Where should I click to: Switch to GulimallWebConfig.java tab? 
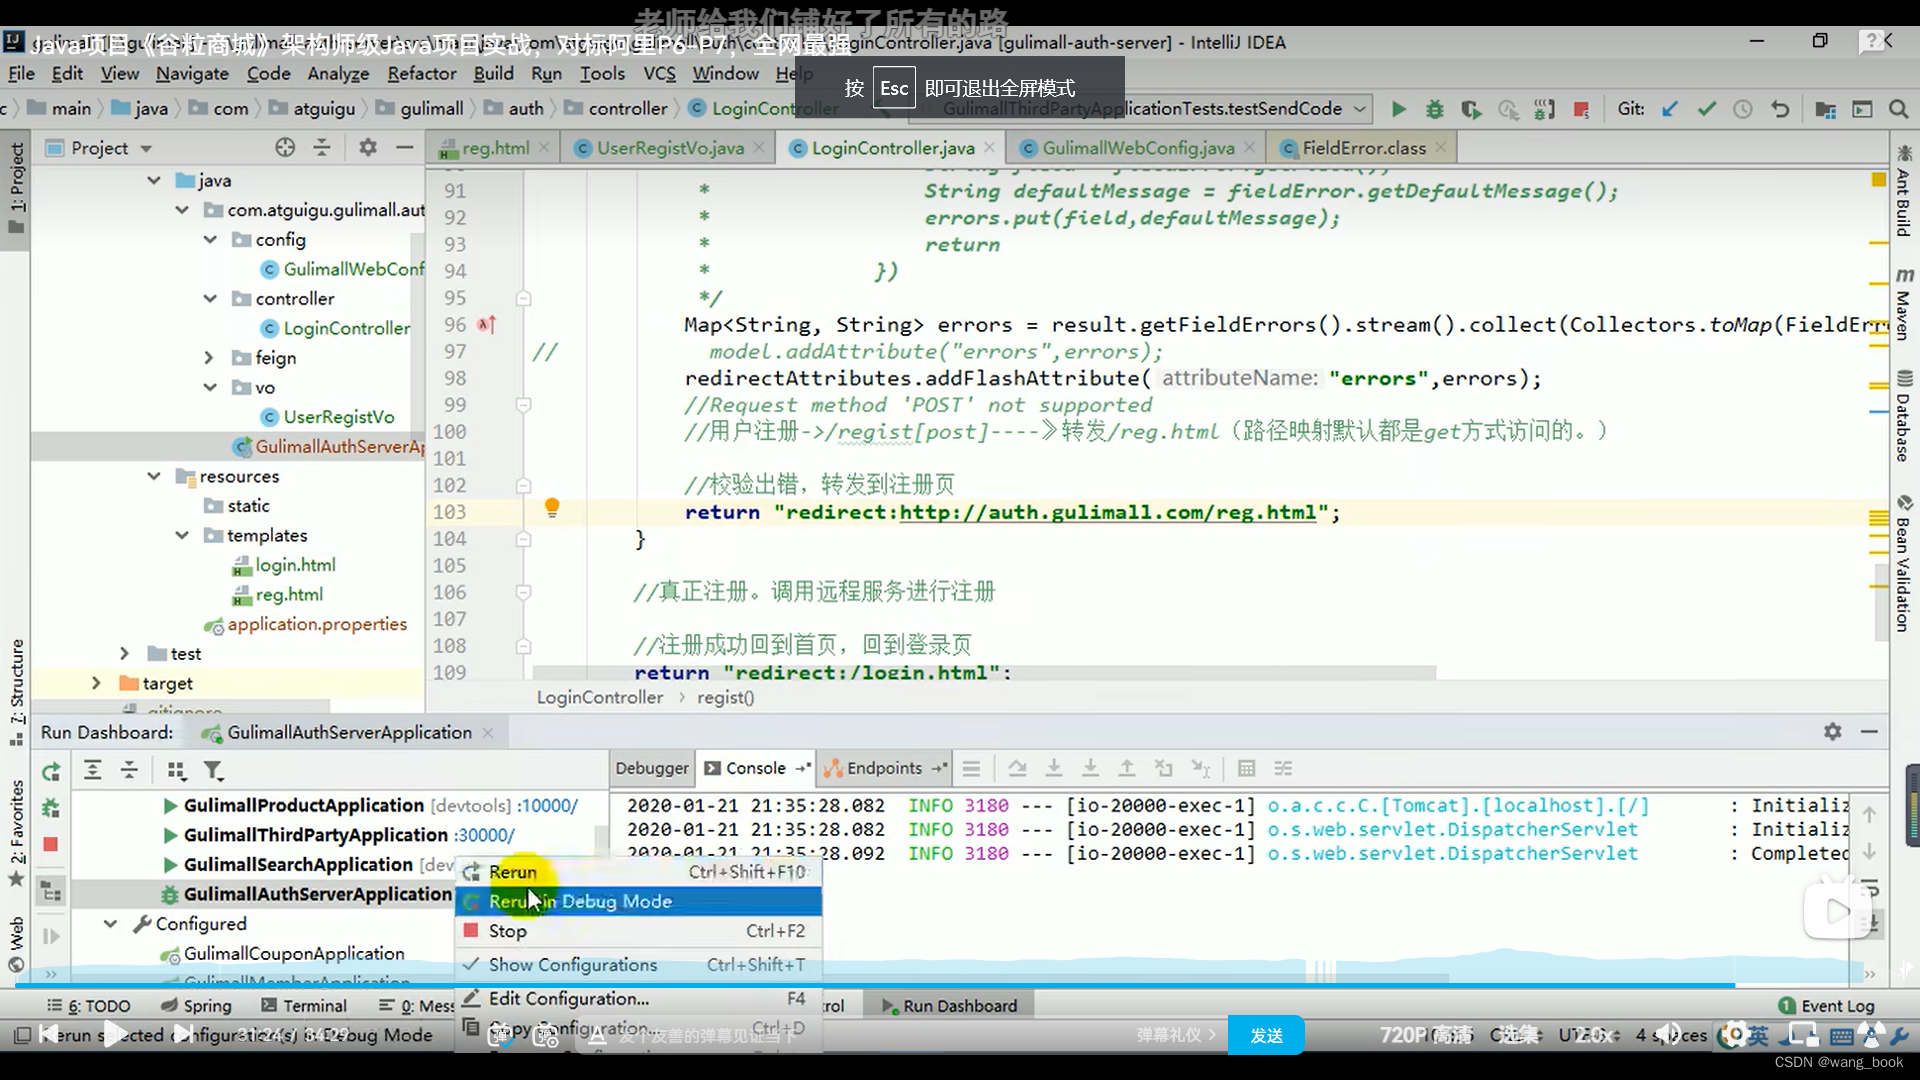(x=1138, y=148)
